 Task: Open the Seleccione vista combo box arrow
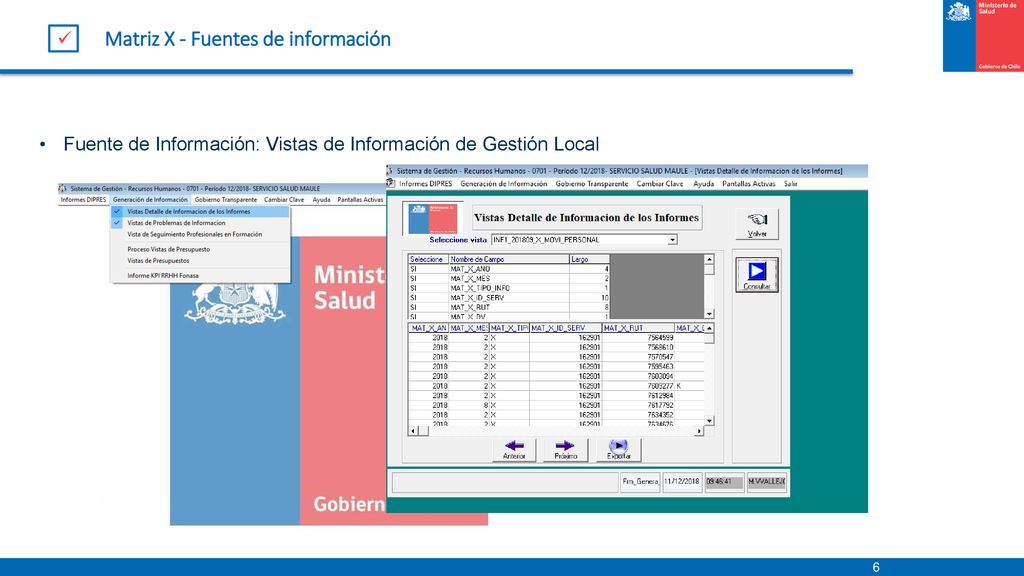672,240
